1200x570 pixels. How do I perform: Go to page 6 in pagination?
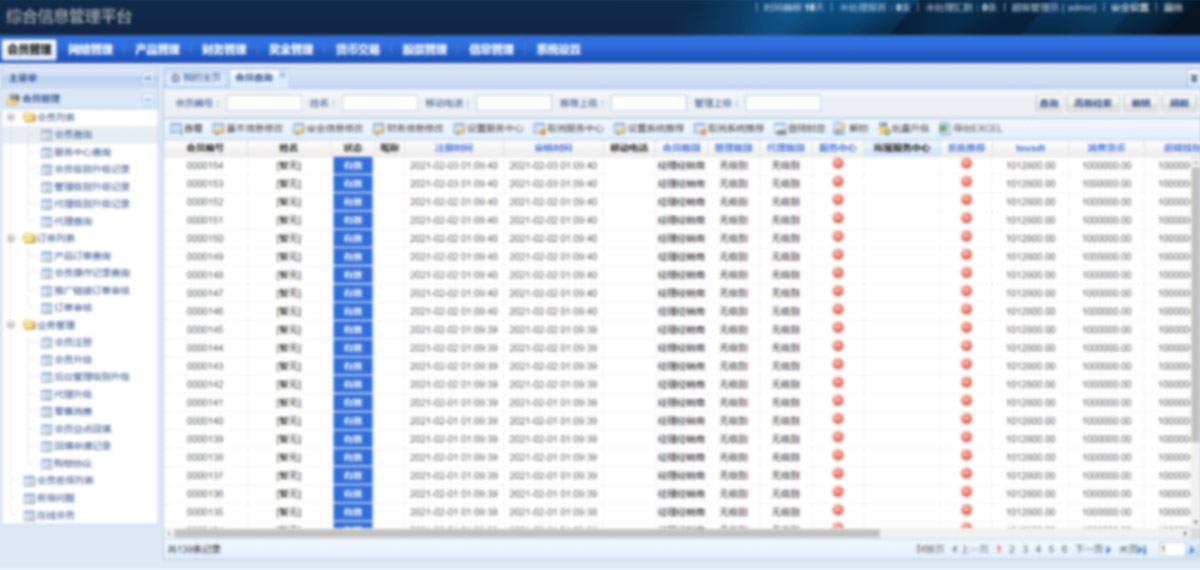pos(1064,549)
